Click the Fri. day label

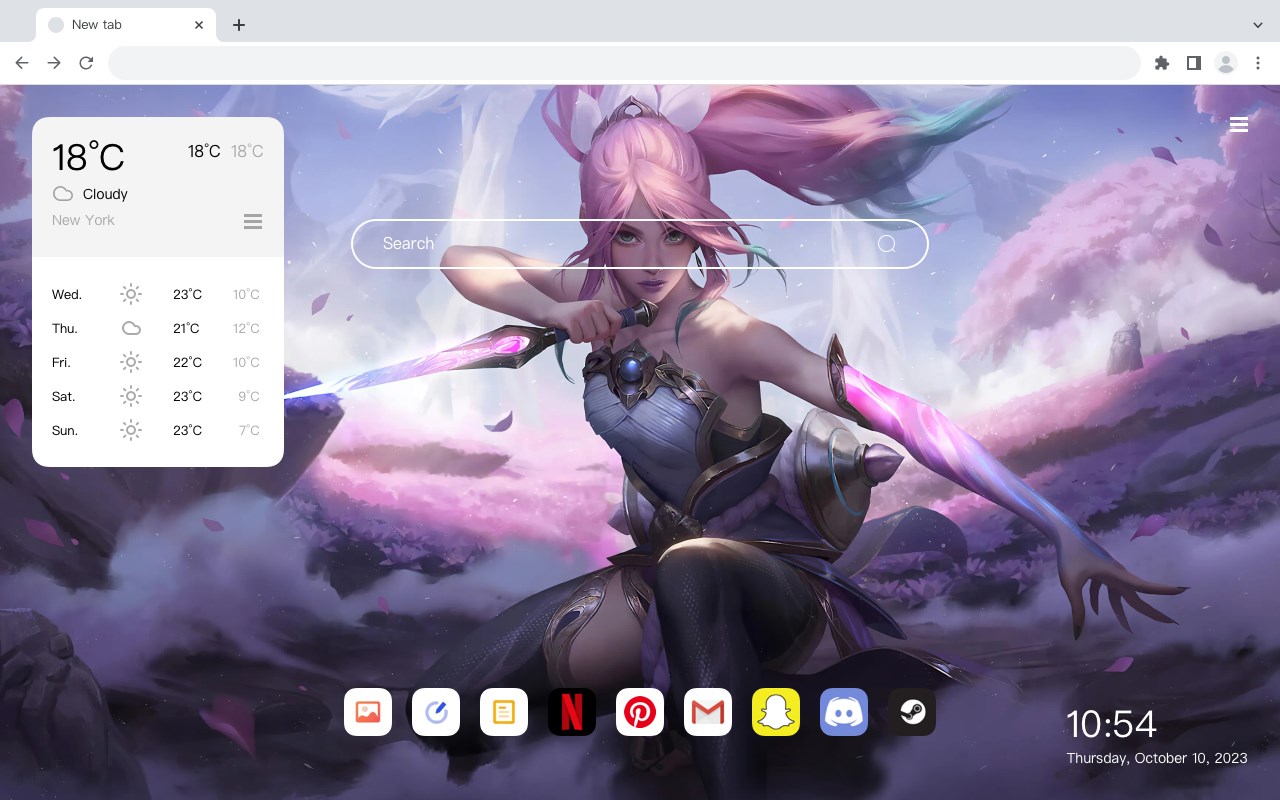click(x=61, y=362)
